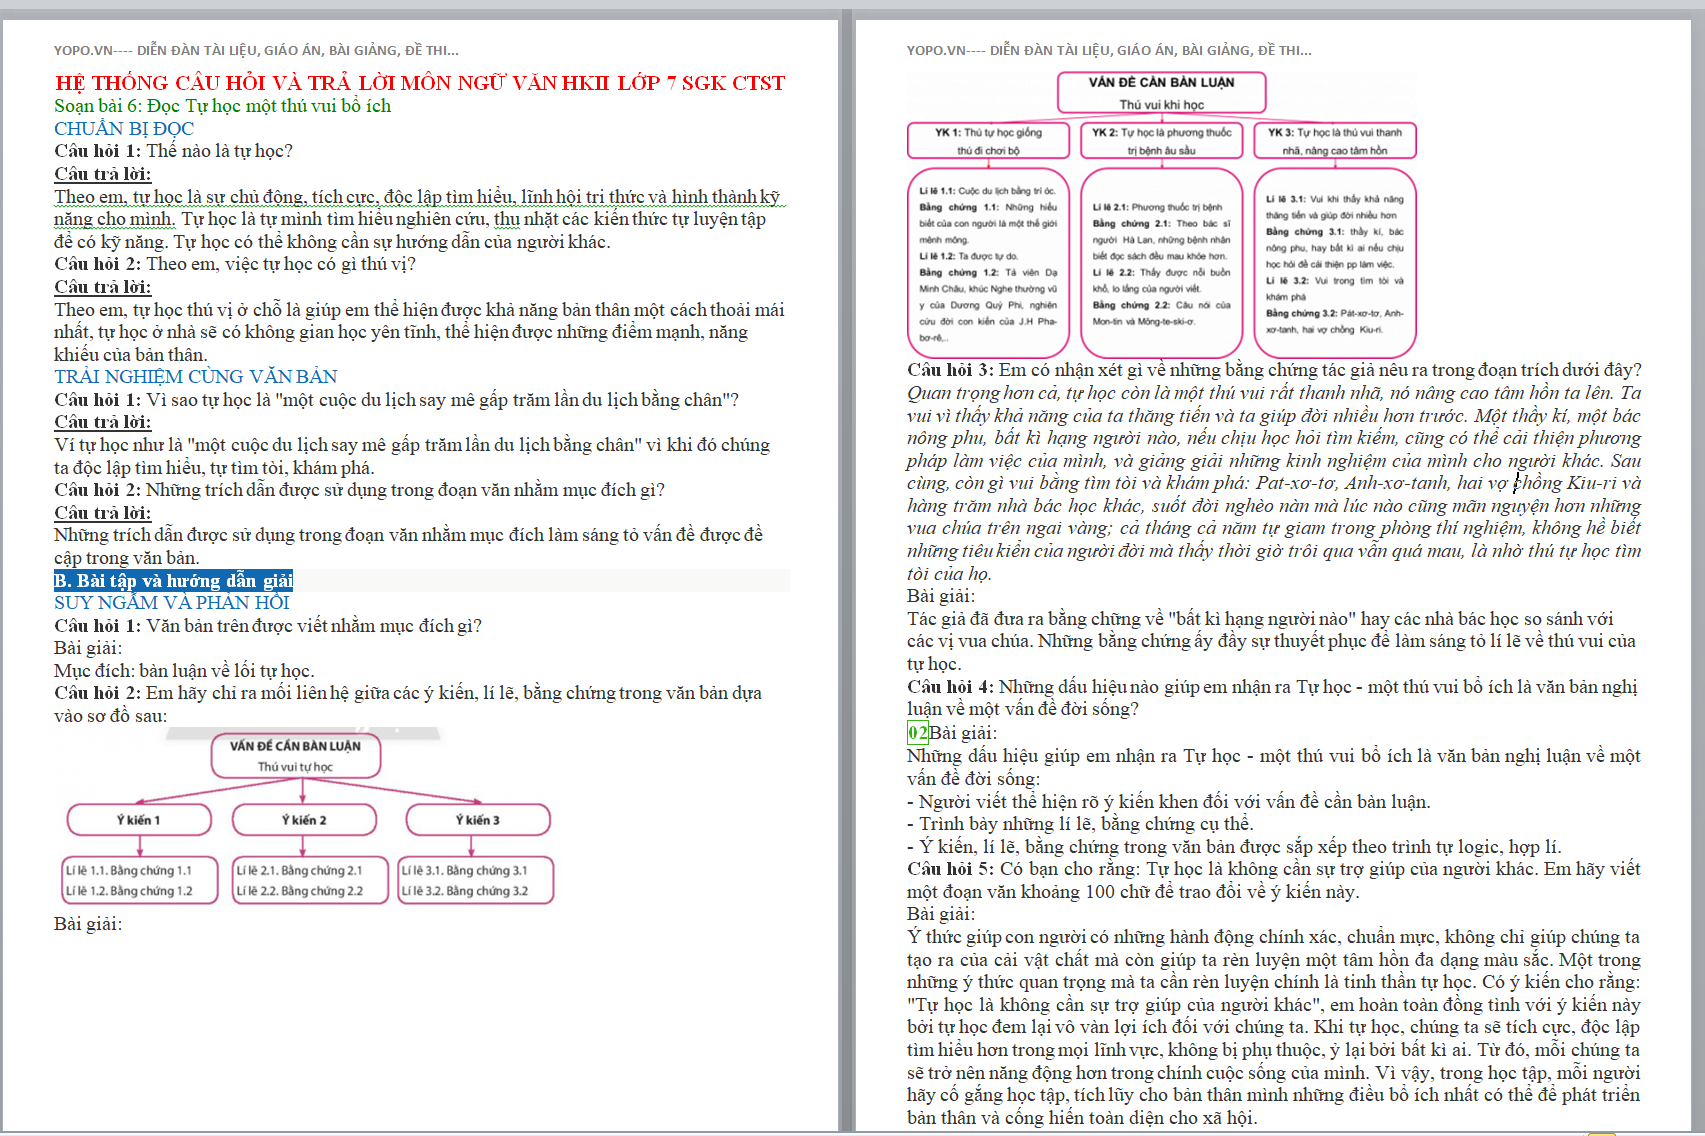Image resolution: width=1705 pixels, height=1136 pixels.
Task: Click the green boxed '02' marker
Action: (x=918, y=733)
